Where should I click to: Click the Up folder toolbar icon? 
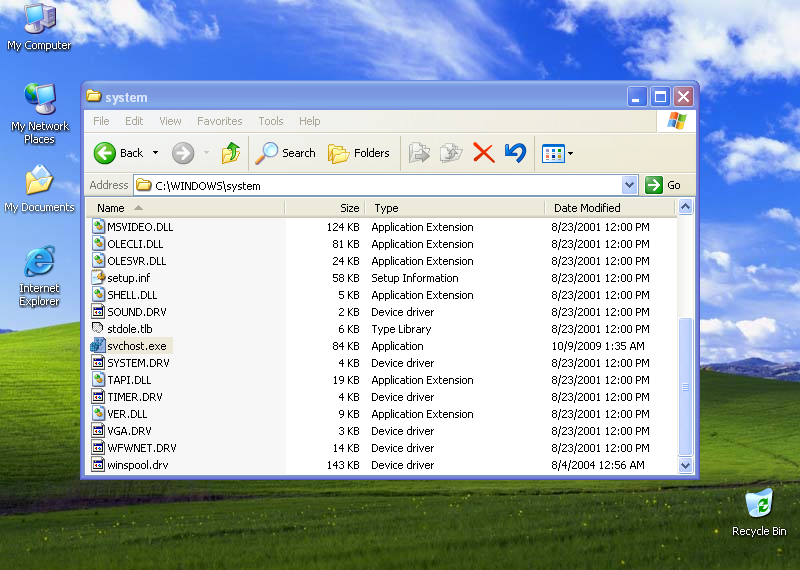tap(231, 153)
